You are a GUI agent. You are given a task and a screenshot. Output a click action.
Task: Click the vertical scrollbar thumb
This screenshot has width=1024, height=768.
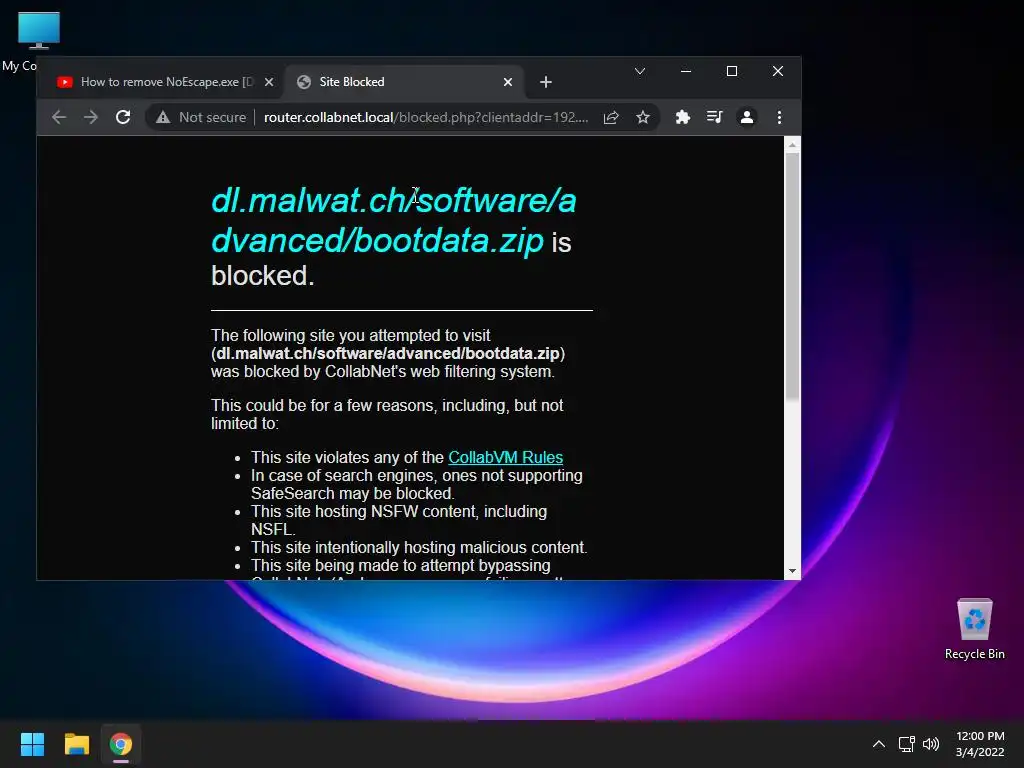pyautogui.click(x=792, y=276)
